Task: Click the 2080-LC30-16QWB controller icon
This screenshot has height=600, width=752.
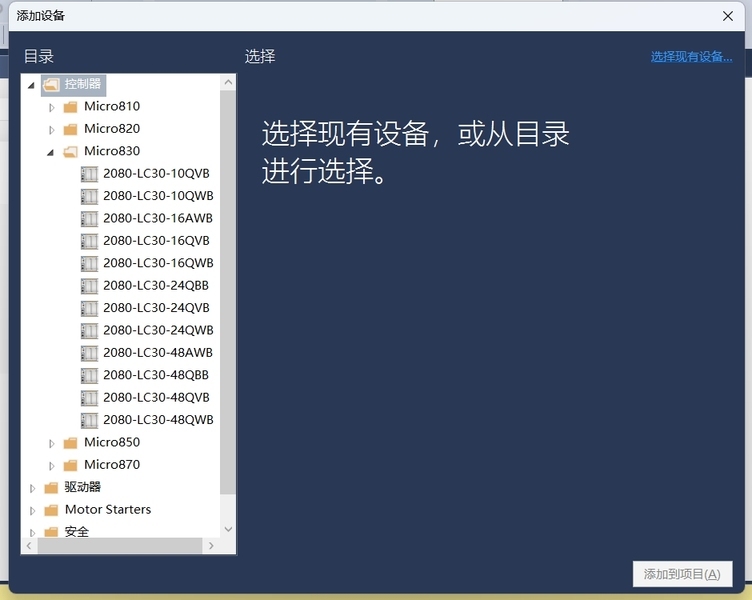Action: [x=89, y=264]
